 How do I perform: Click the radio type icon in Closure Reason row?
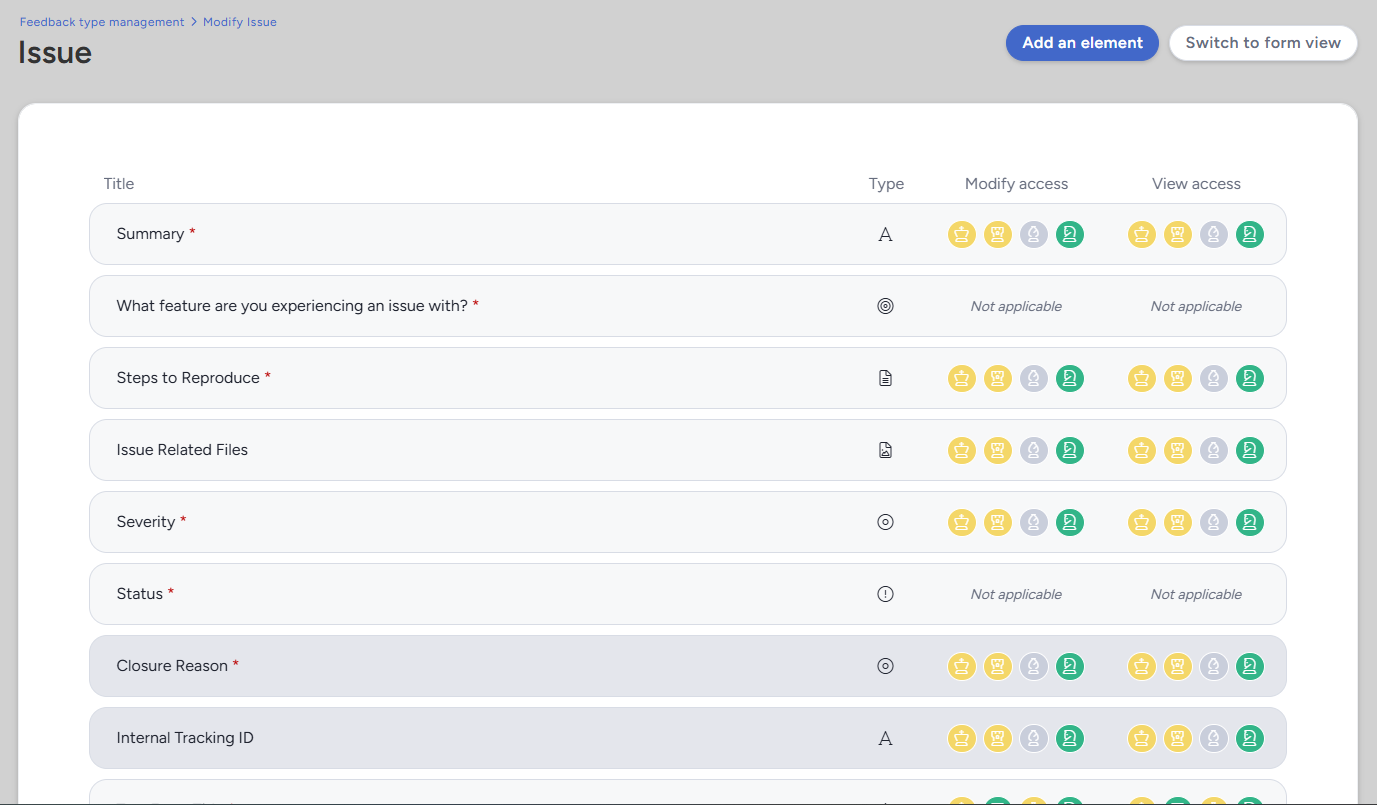pos(885,666)
